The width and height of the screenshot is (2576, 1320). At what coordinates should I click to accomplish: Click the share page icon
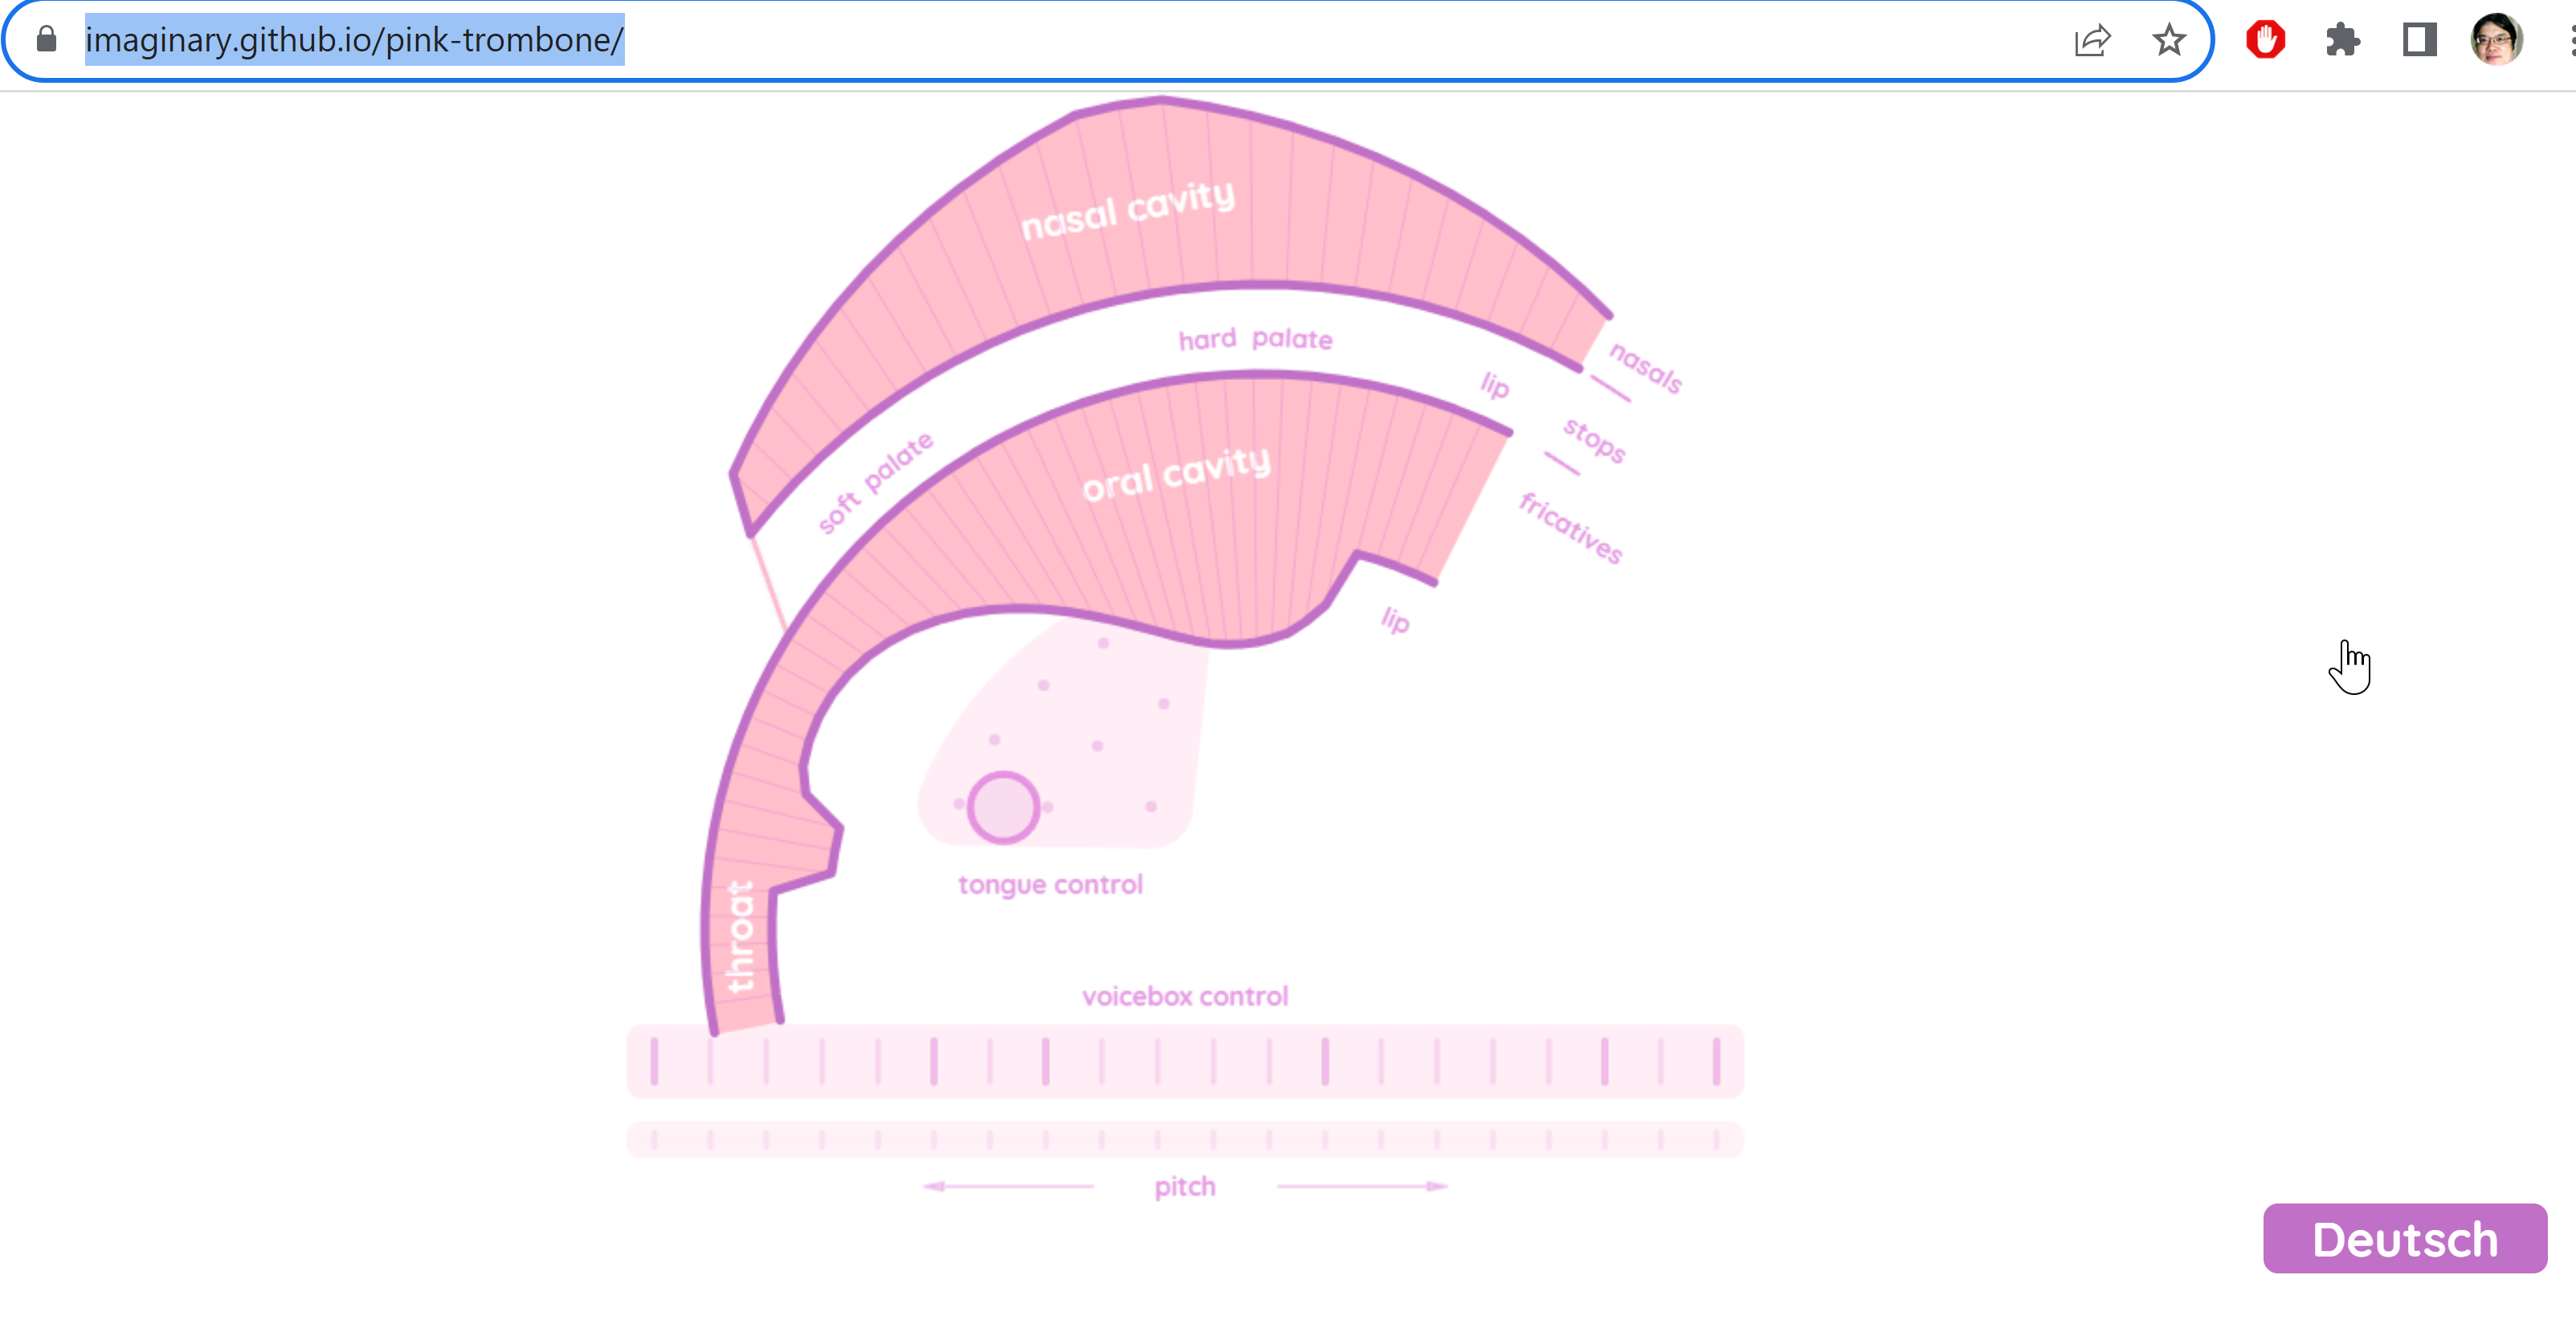pos(2092,40)
